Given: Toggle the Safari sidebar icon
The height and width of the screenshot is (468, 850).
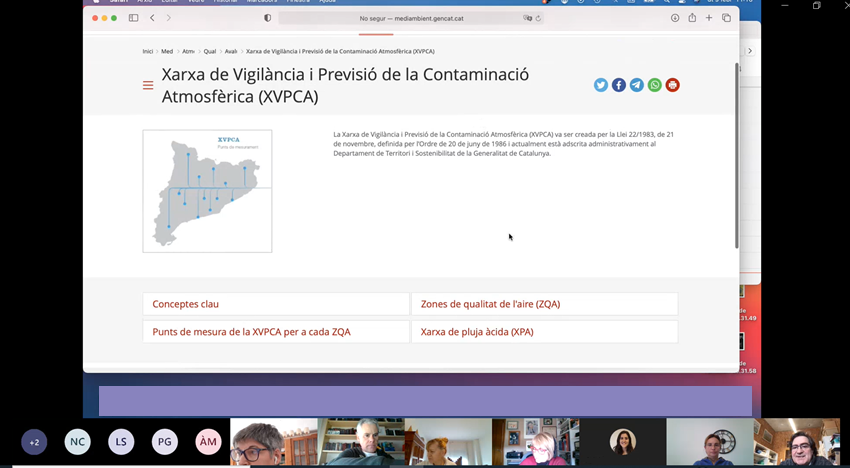Looking at the screenshot, I should pyautogui.click(x=133, y=18).
